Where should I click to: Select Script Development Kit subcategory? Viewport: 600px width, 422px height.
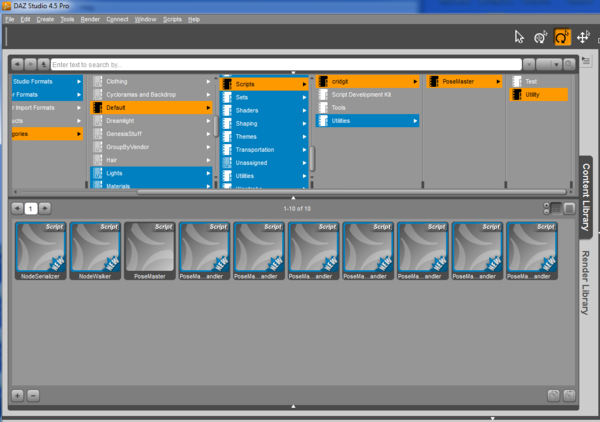pos(367,95)
